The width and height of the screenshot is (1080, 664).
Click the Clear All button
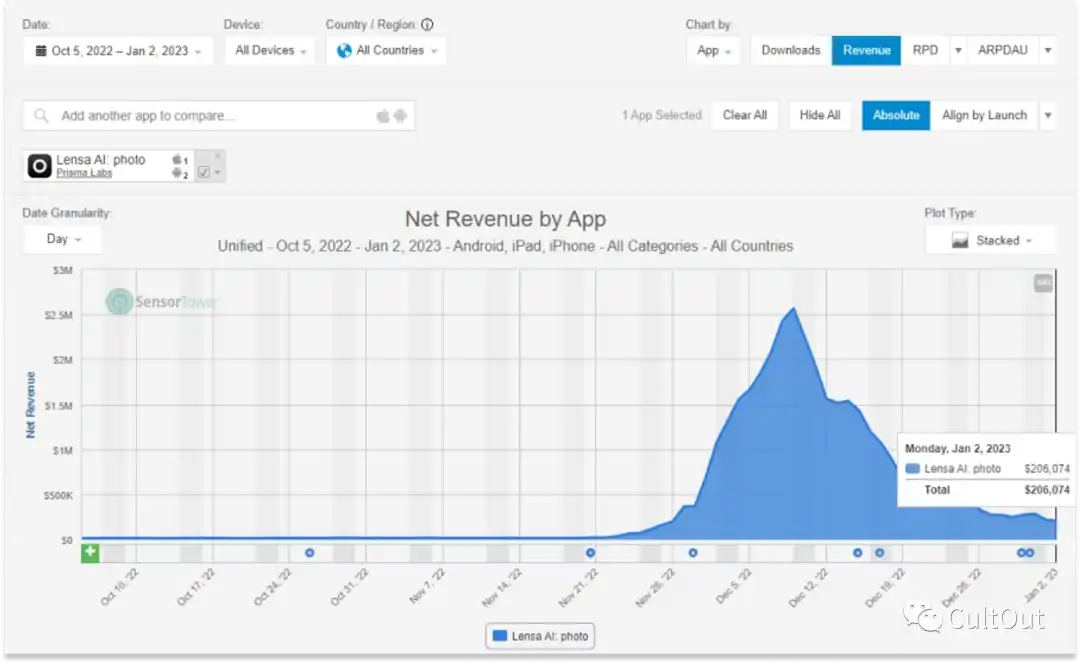tap(745, 115)
